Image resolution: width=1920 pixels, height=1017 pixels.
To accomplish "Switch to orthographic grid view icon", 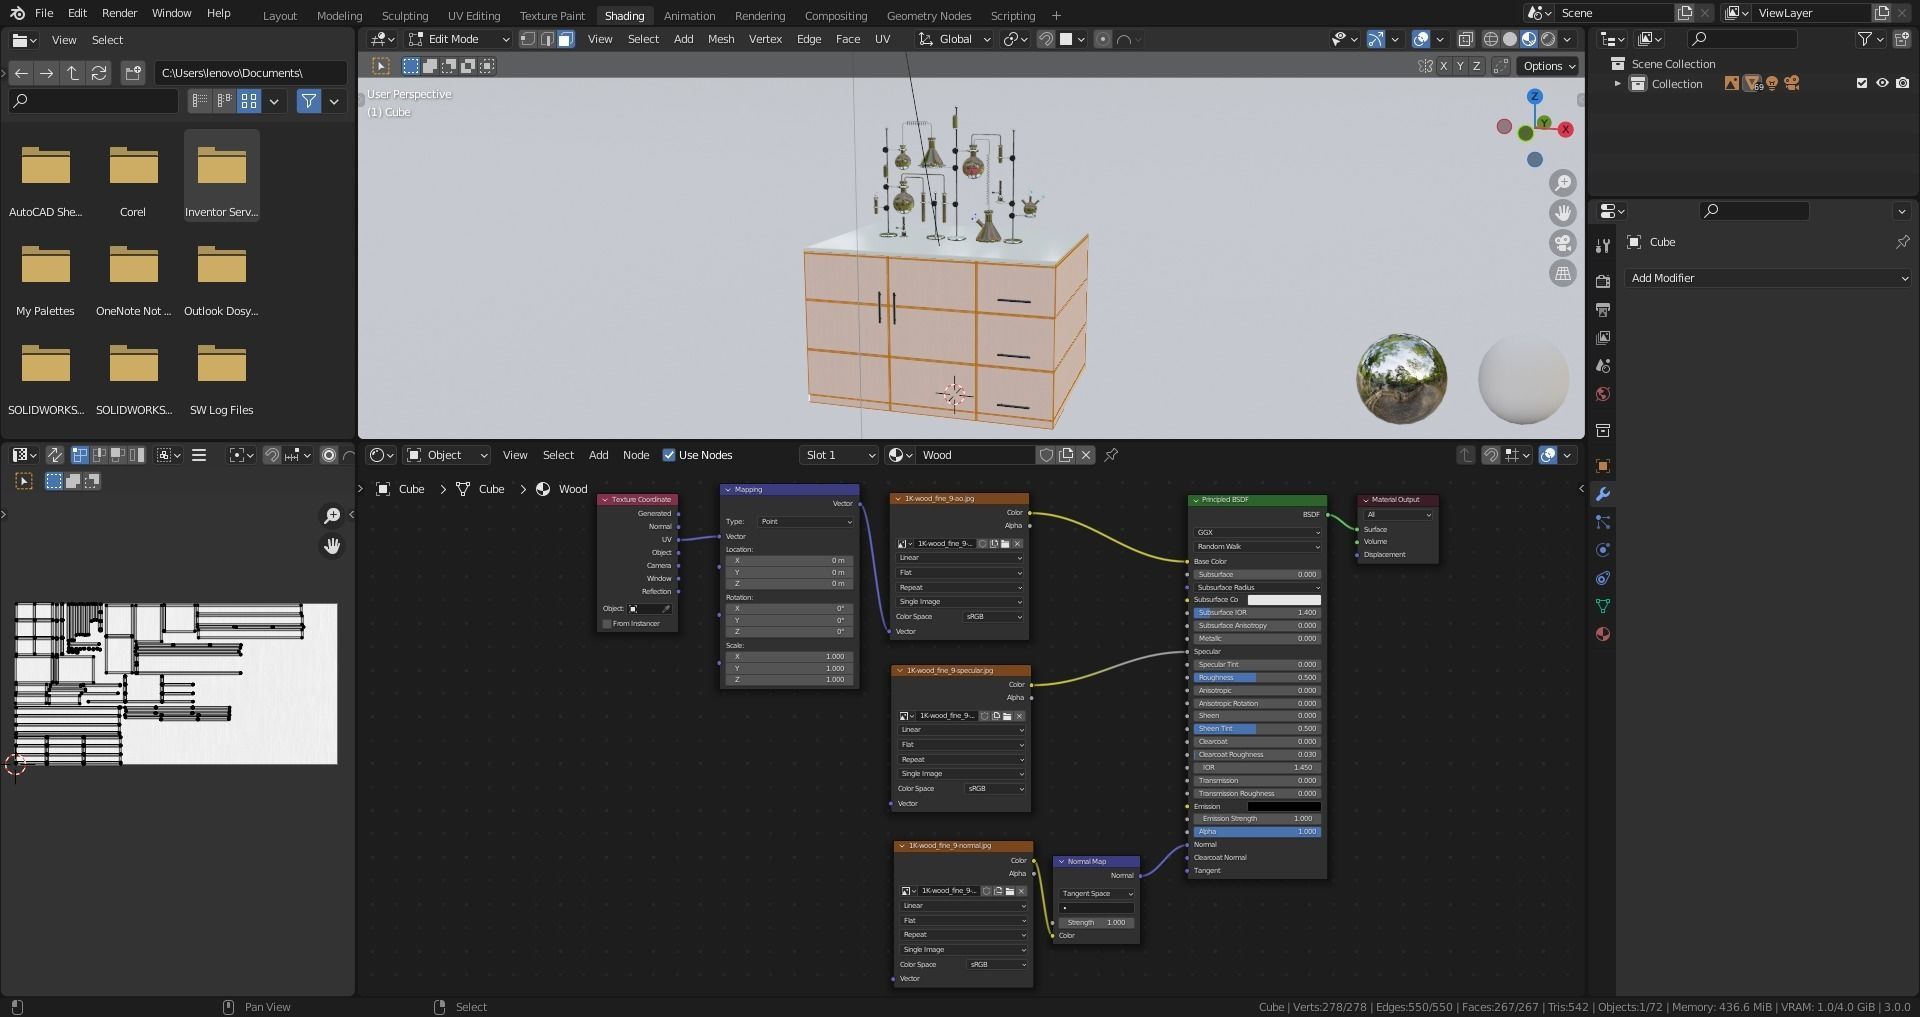I will [1562, 273].
